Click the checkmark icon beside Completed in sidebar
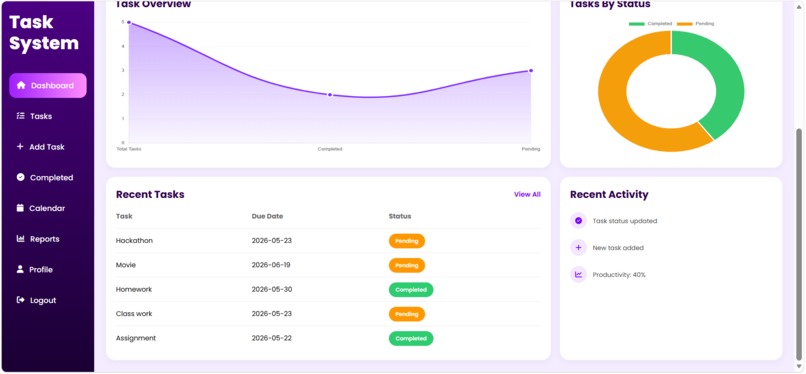This screenshot has height=374, width=806. click(x=21, y=177)
